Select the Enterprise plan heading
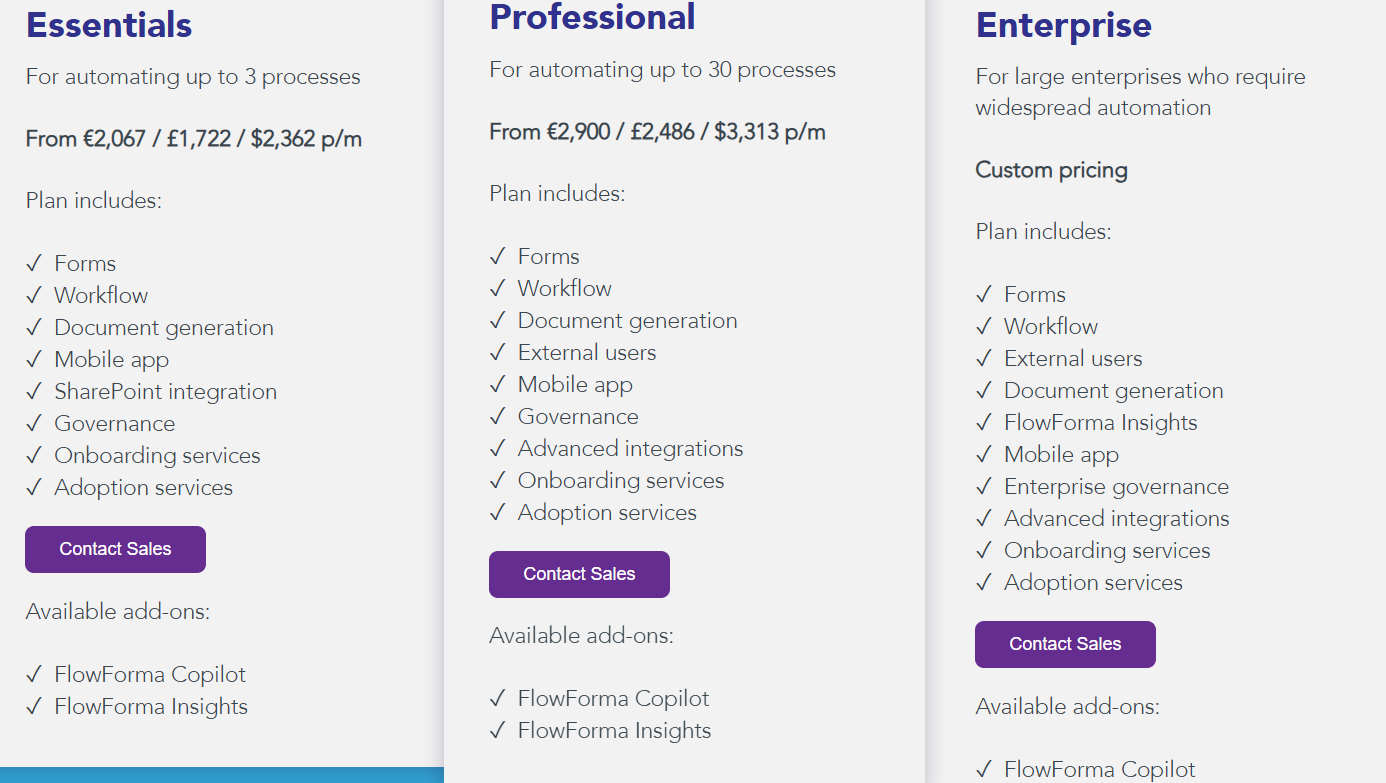 click(1063, 25)
